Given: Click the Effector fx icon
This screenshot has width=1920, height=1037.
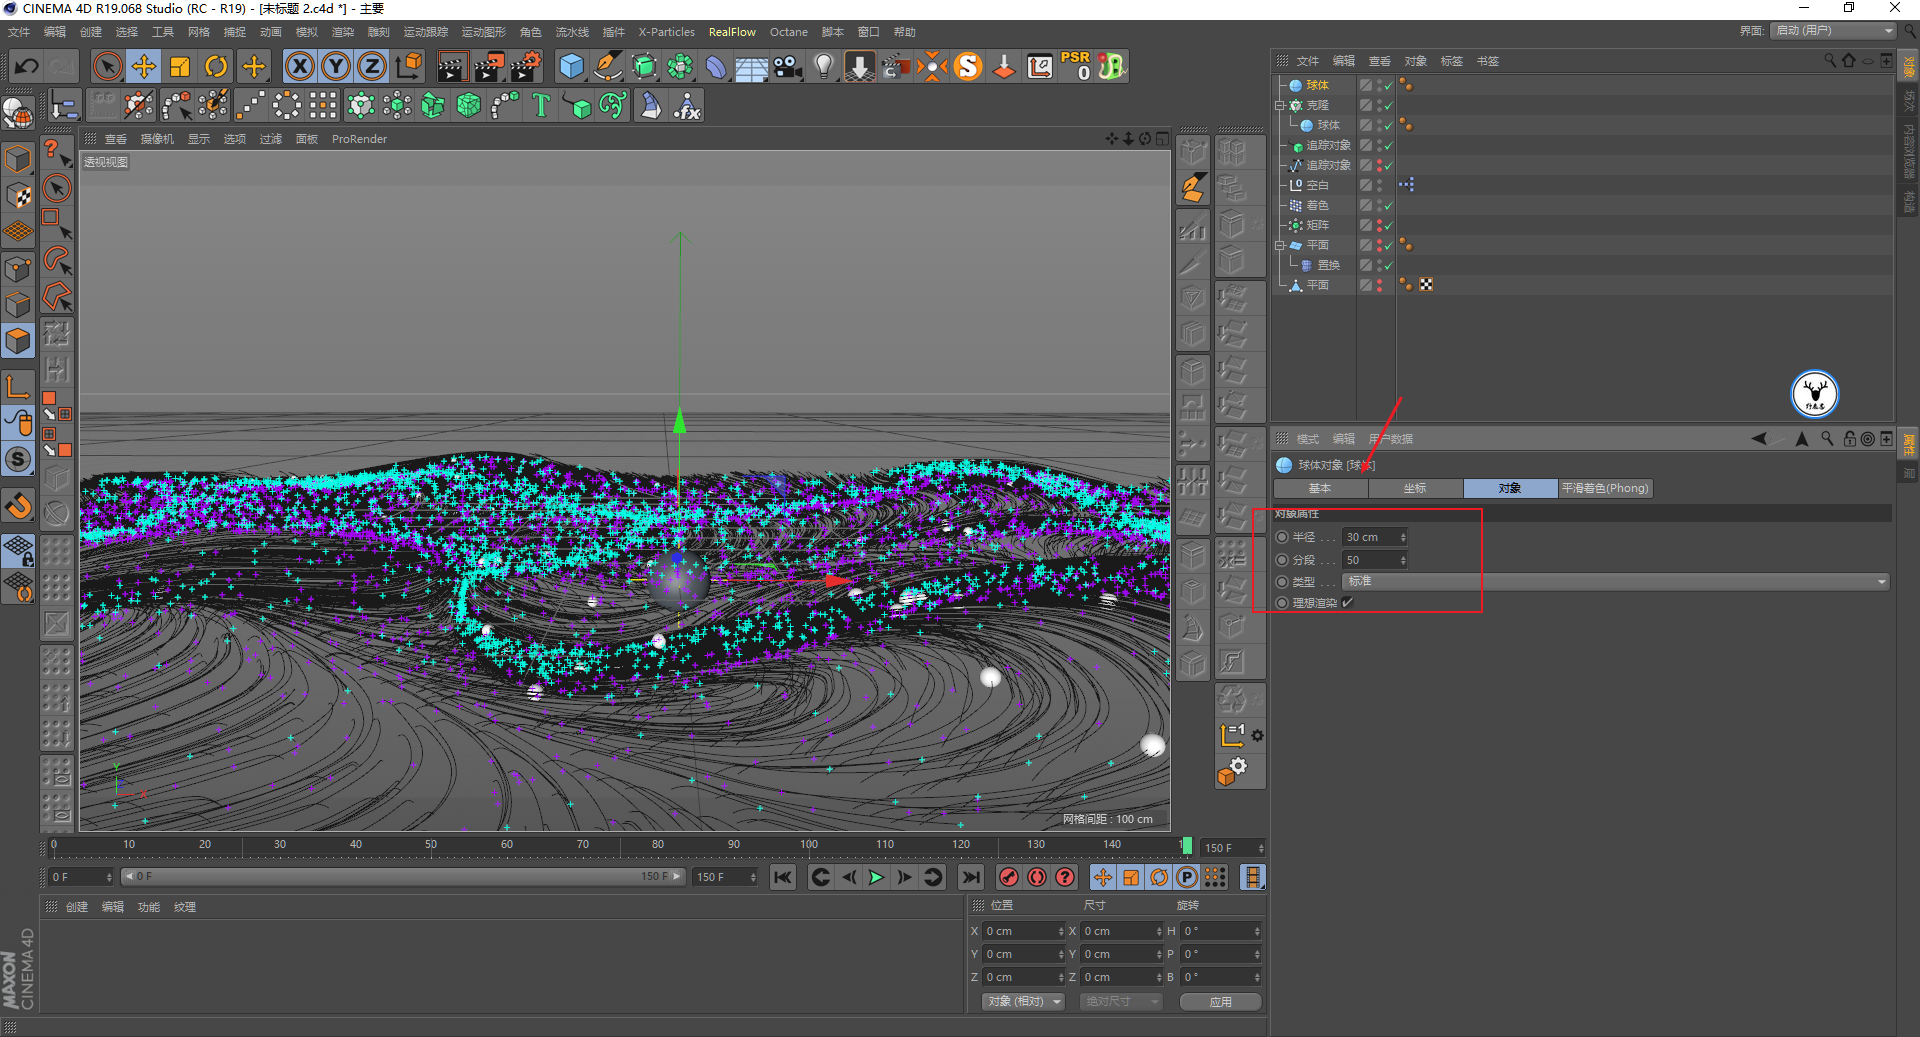Looking at the screenshot, I should click(687, 106).
